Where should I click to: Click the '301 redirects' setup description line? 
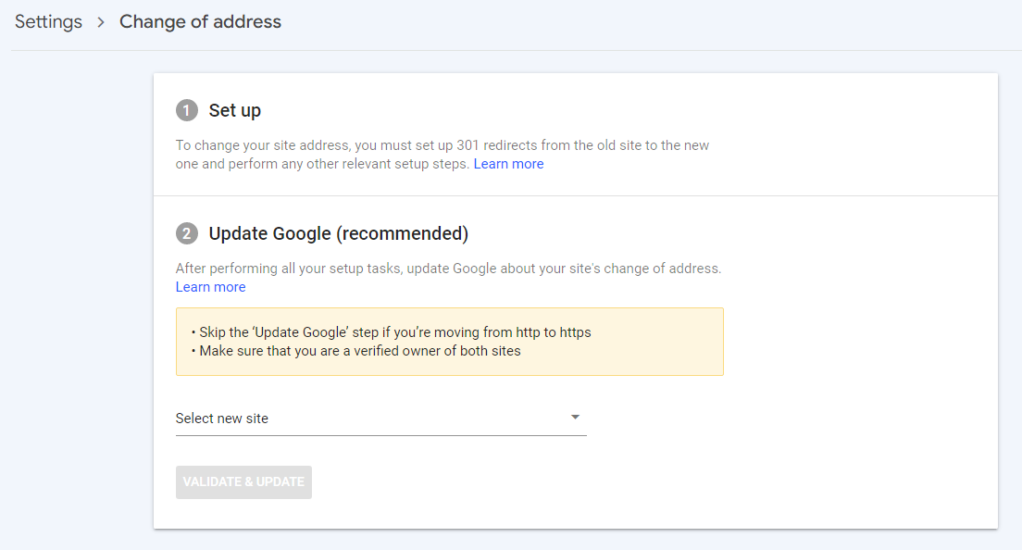coord(442,145)
